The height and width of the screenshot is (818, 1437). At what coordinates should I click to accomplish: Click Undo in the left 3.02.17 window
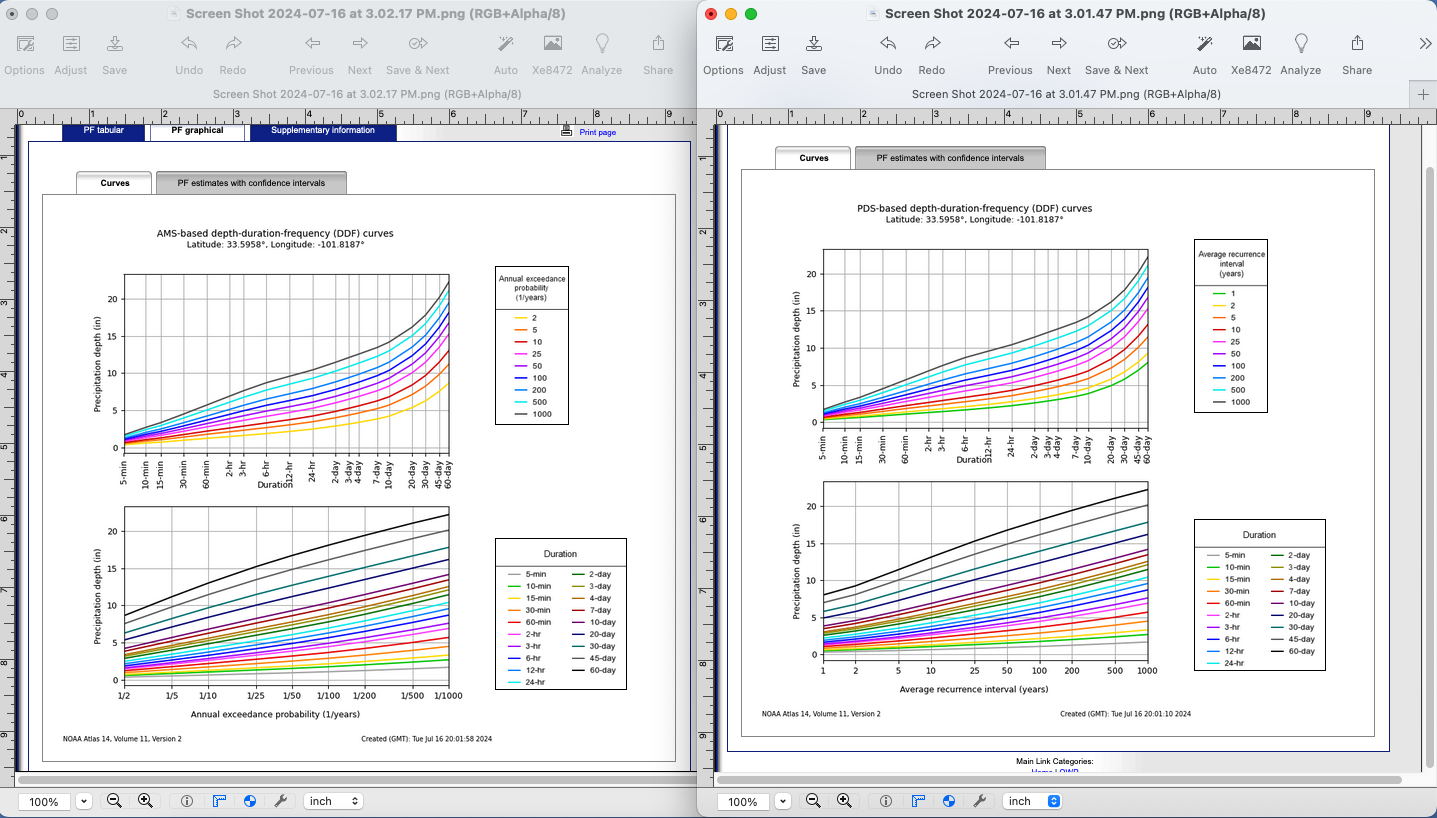(x=189, y=54)
